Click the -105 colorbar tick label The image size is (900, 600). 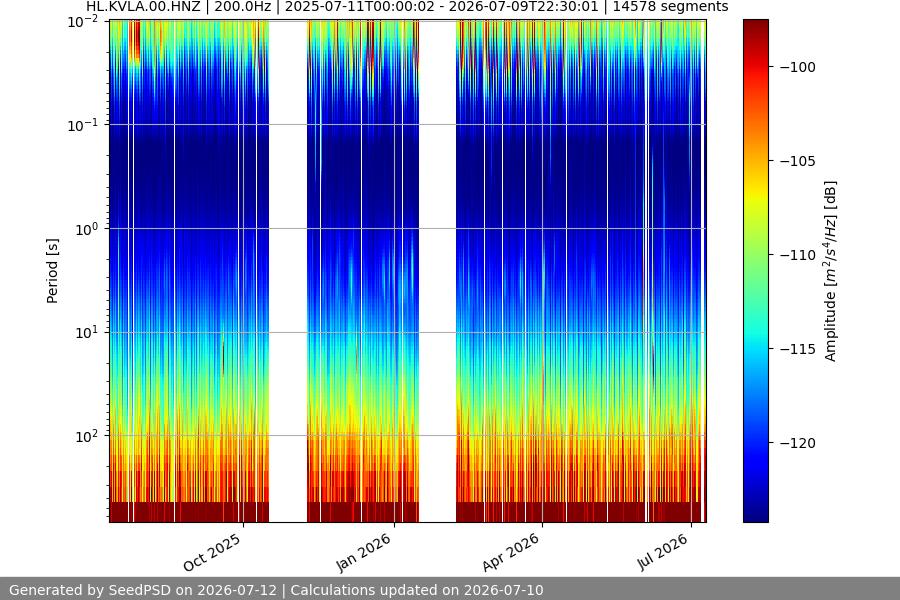(x=798, y=161)
